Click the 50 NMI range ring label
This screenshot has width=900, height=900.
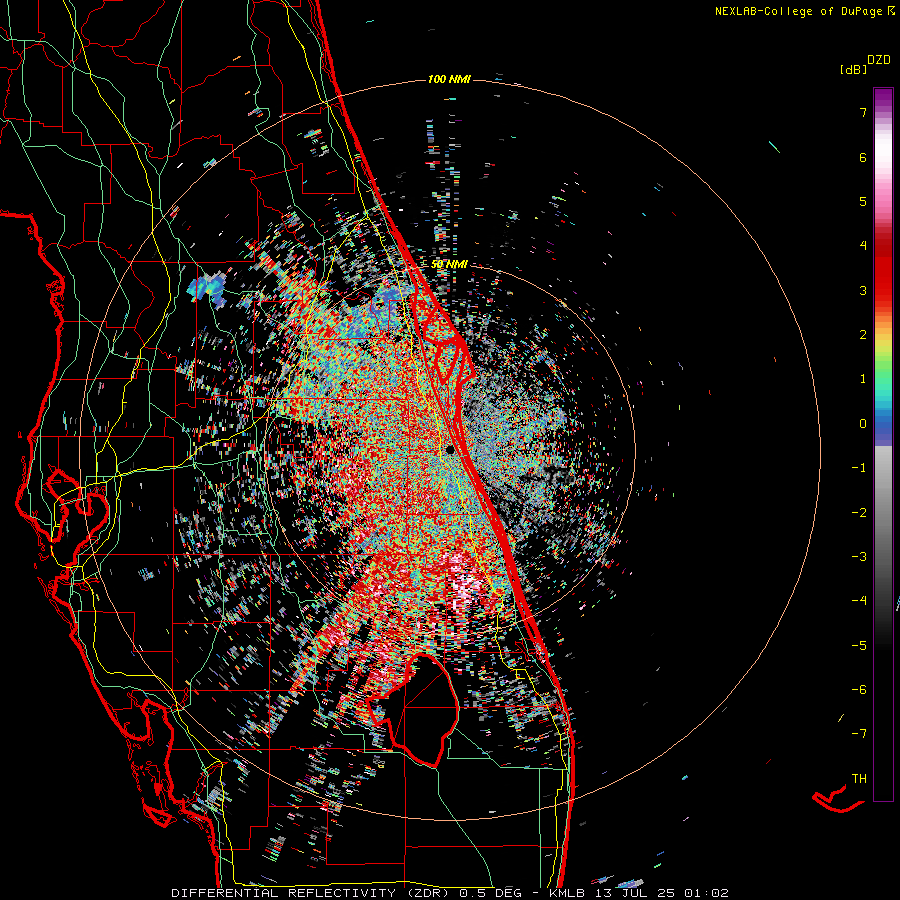tap(449, 264)
